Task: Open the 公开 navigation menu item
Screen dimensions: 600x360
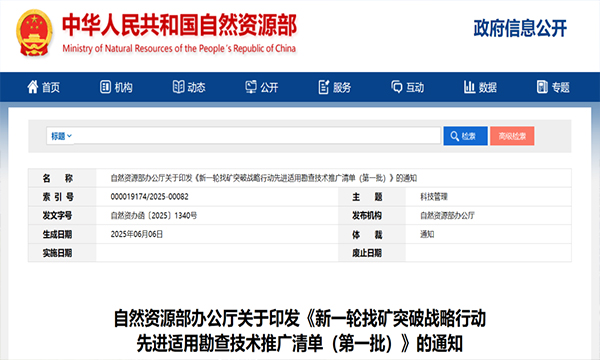Action: tap(262, 87)
